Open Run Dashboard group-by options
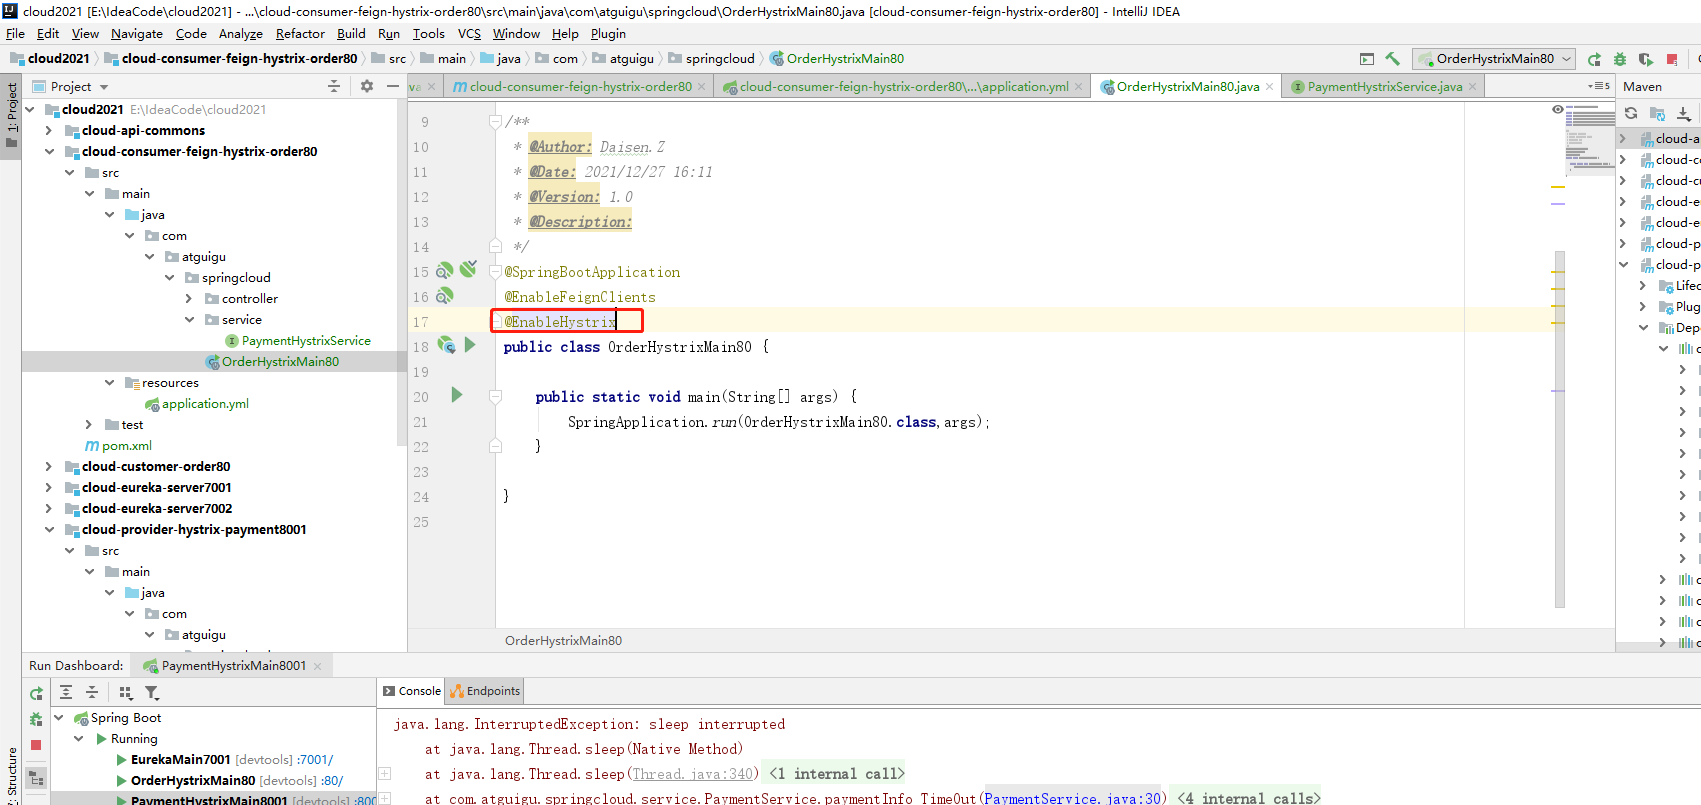The height and width of the screenshot is (805, 1701). (x=126, y=692)
